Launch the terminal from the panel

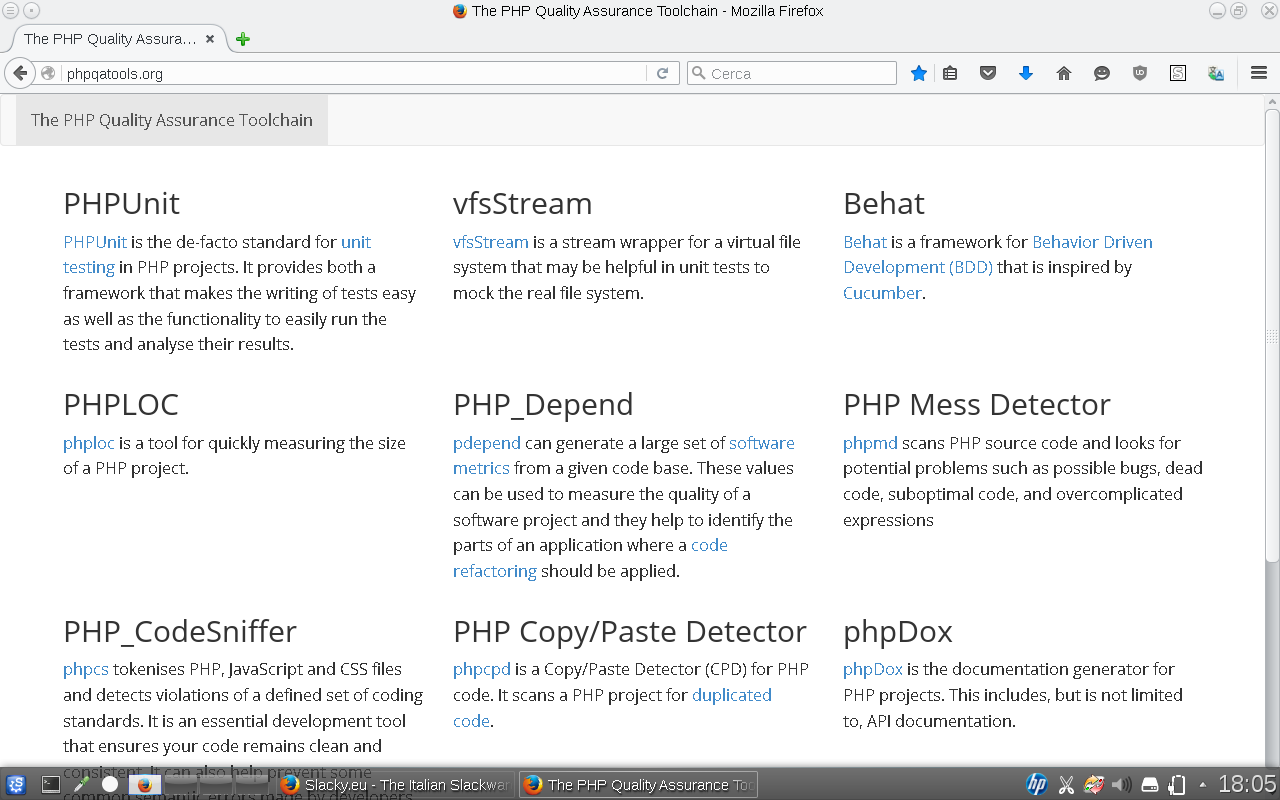coord(51,784)
